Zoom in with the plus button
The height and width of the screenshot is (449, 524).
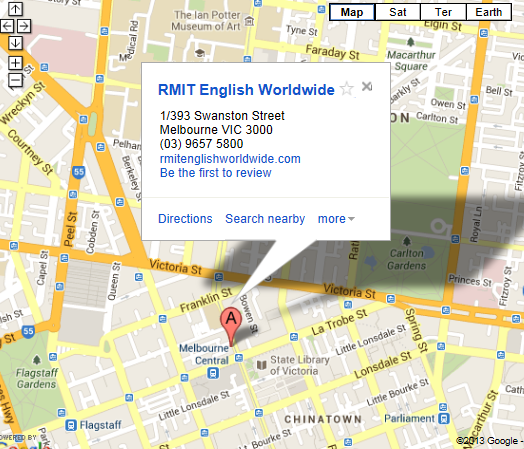(15, 63)
